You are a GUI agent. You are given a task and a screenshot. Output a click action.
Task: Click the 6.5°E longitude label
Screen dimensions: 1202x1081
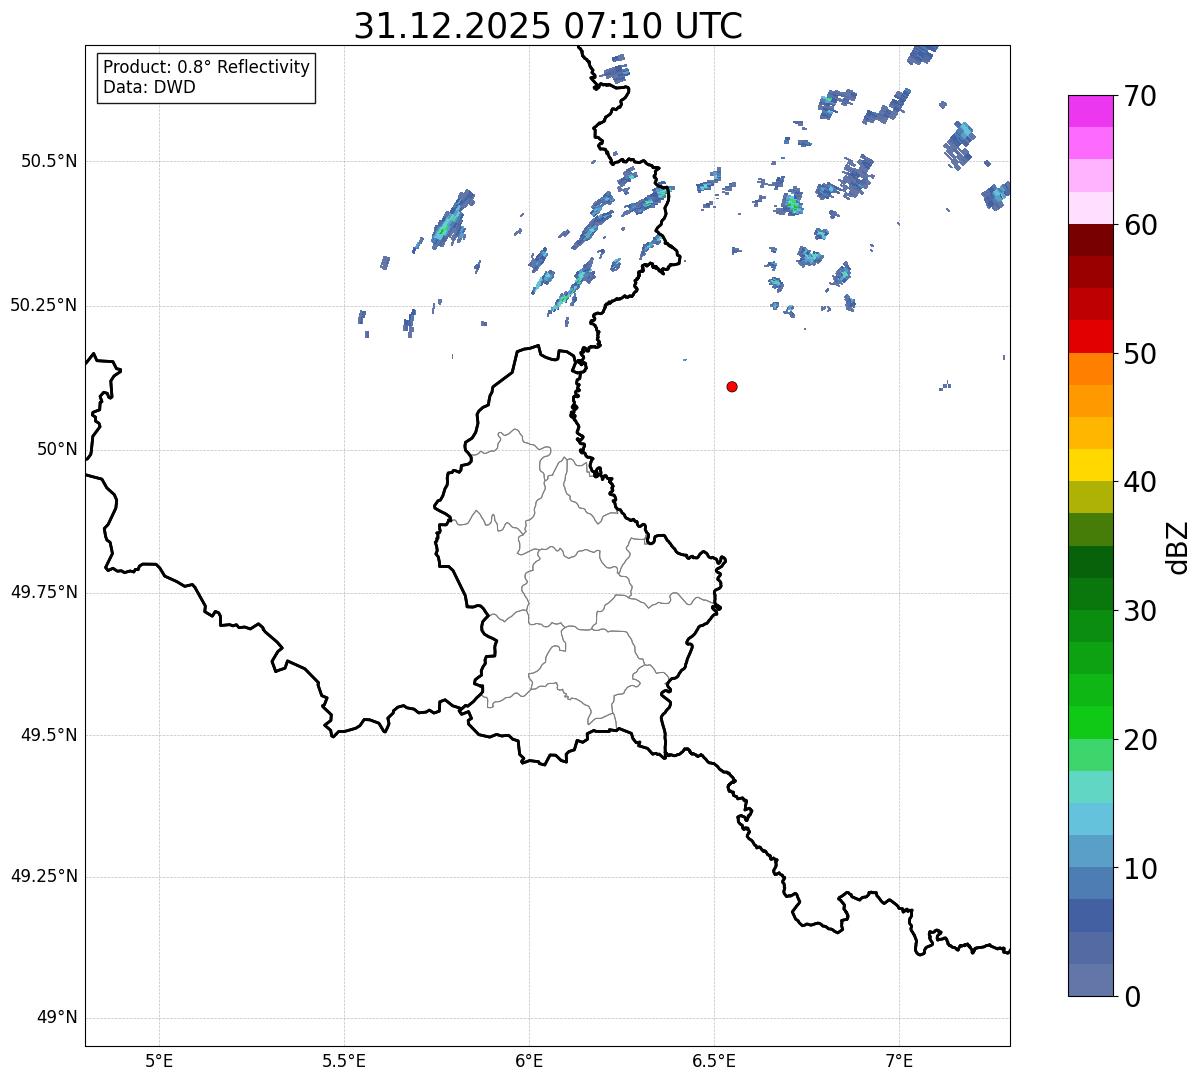pyautogui.click(x=714, y=1060)
